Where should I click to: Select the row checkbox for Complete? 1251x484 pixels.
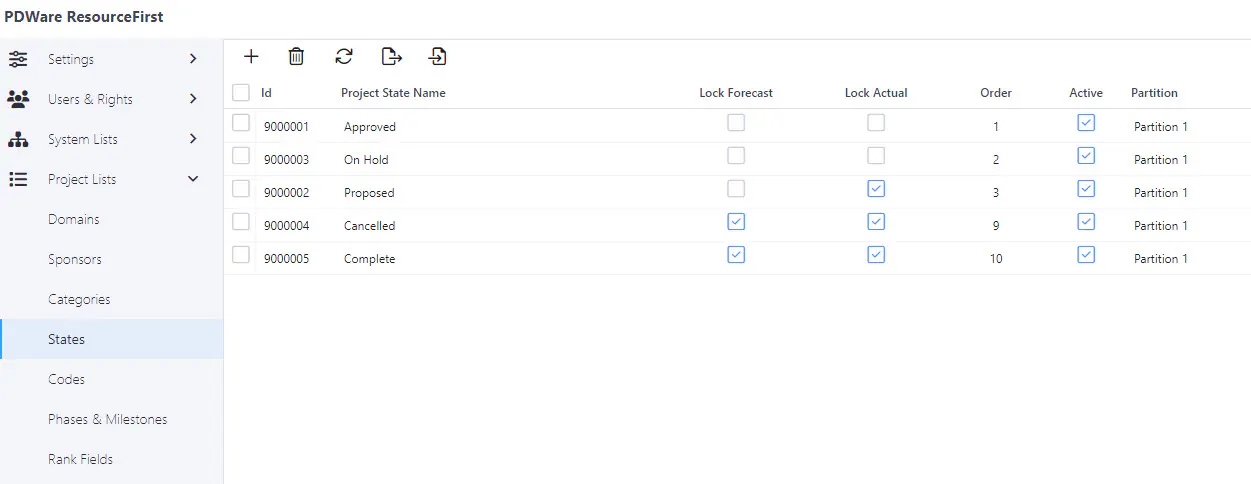[x=241, y=255]
